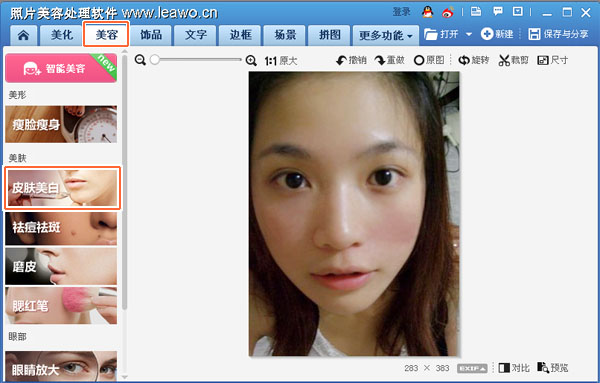Click the zoom slider handle
The height and width of the screenshot is (383, 600).
[x=155, y=59]
